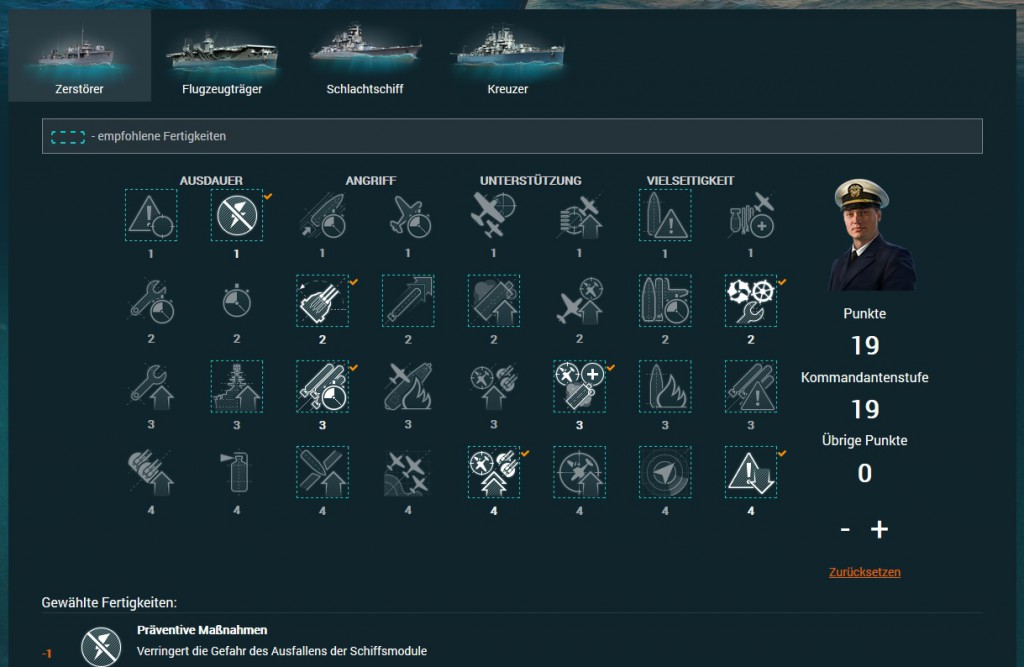Click the Zurücksetzen reset link
The height and width of the screenshot is (667, 1024).
pyautogui.click(x=864, y=572)
